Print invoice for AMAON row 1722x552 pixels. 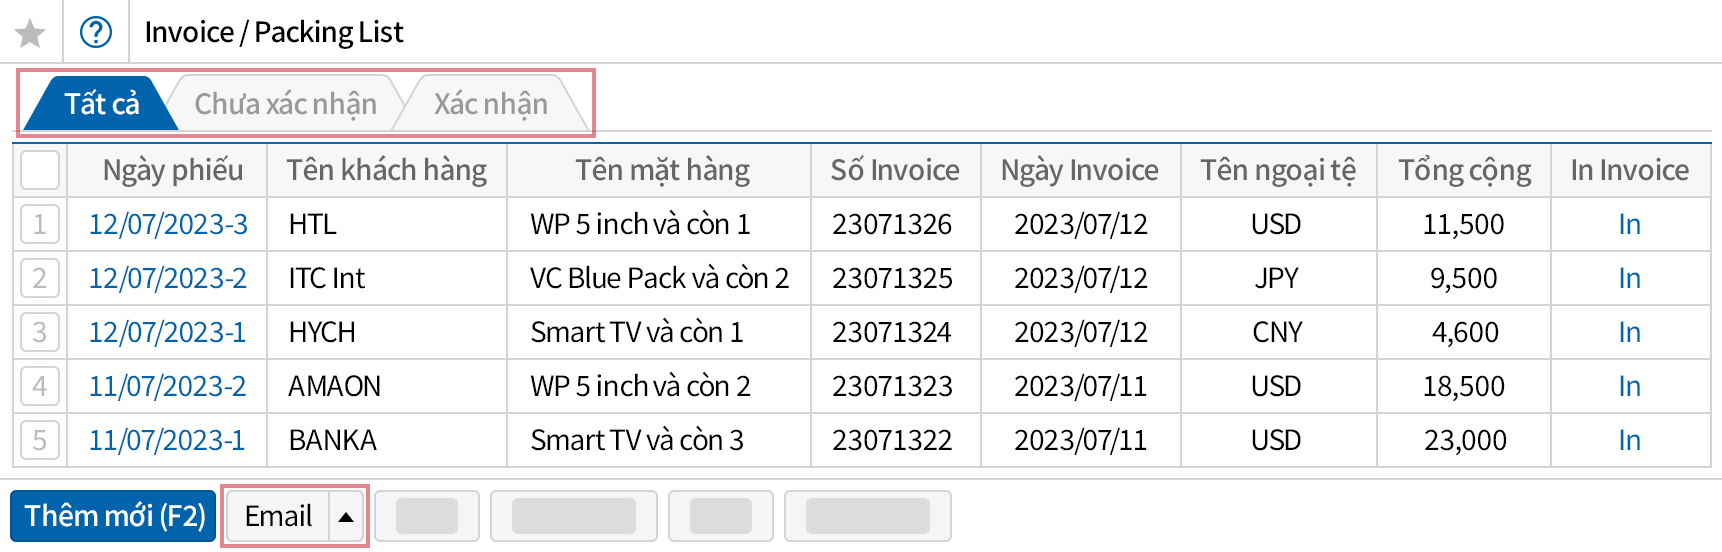[x=1629, y=386]
